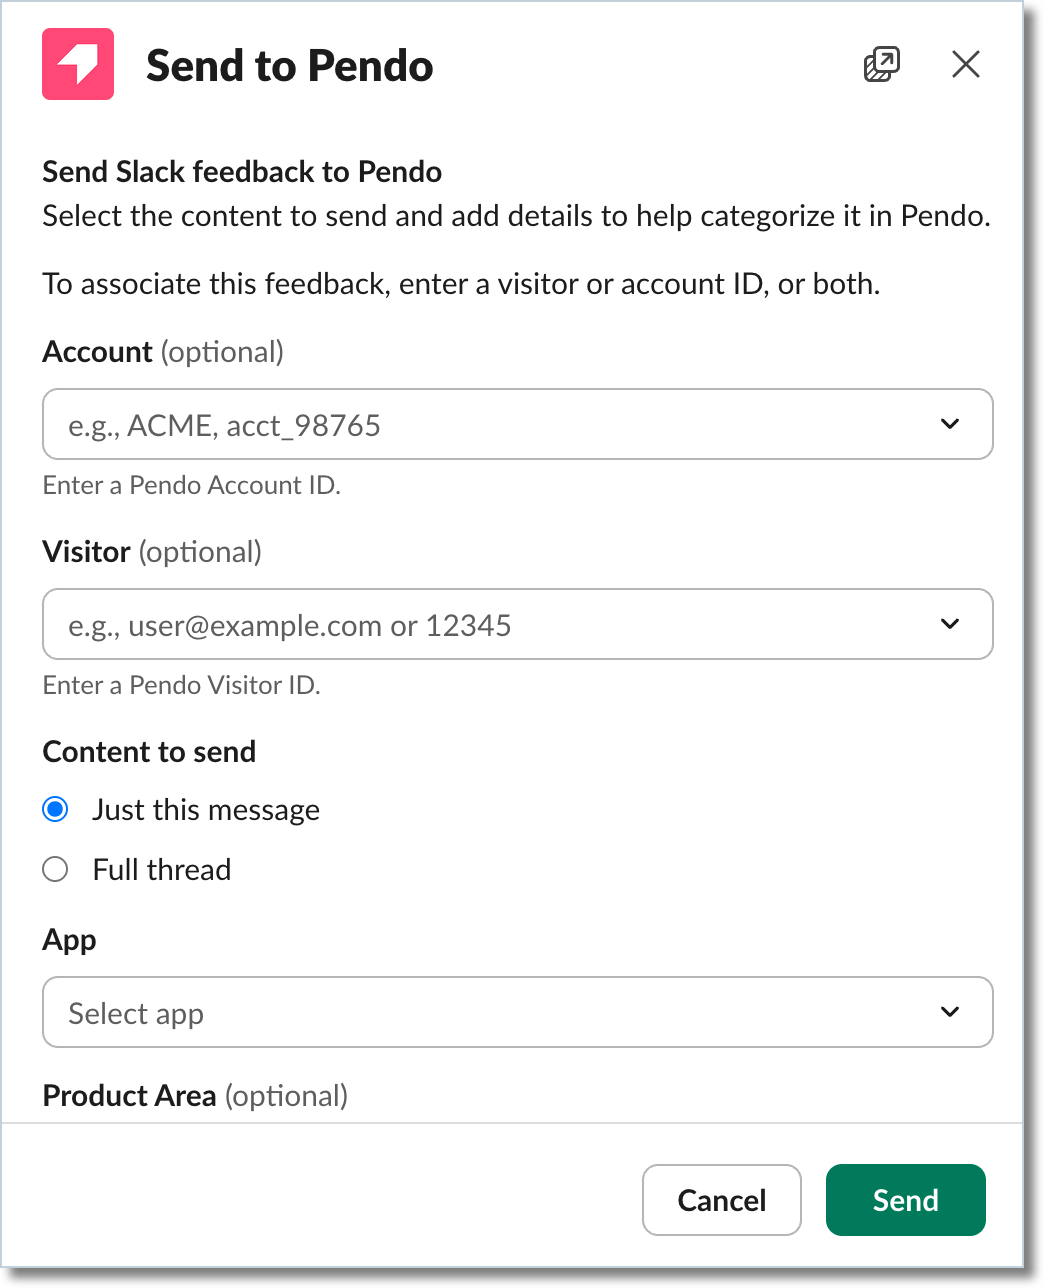
Task: Click the Enter a Pendo Account ID hint
Action: [192, 486]
